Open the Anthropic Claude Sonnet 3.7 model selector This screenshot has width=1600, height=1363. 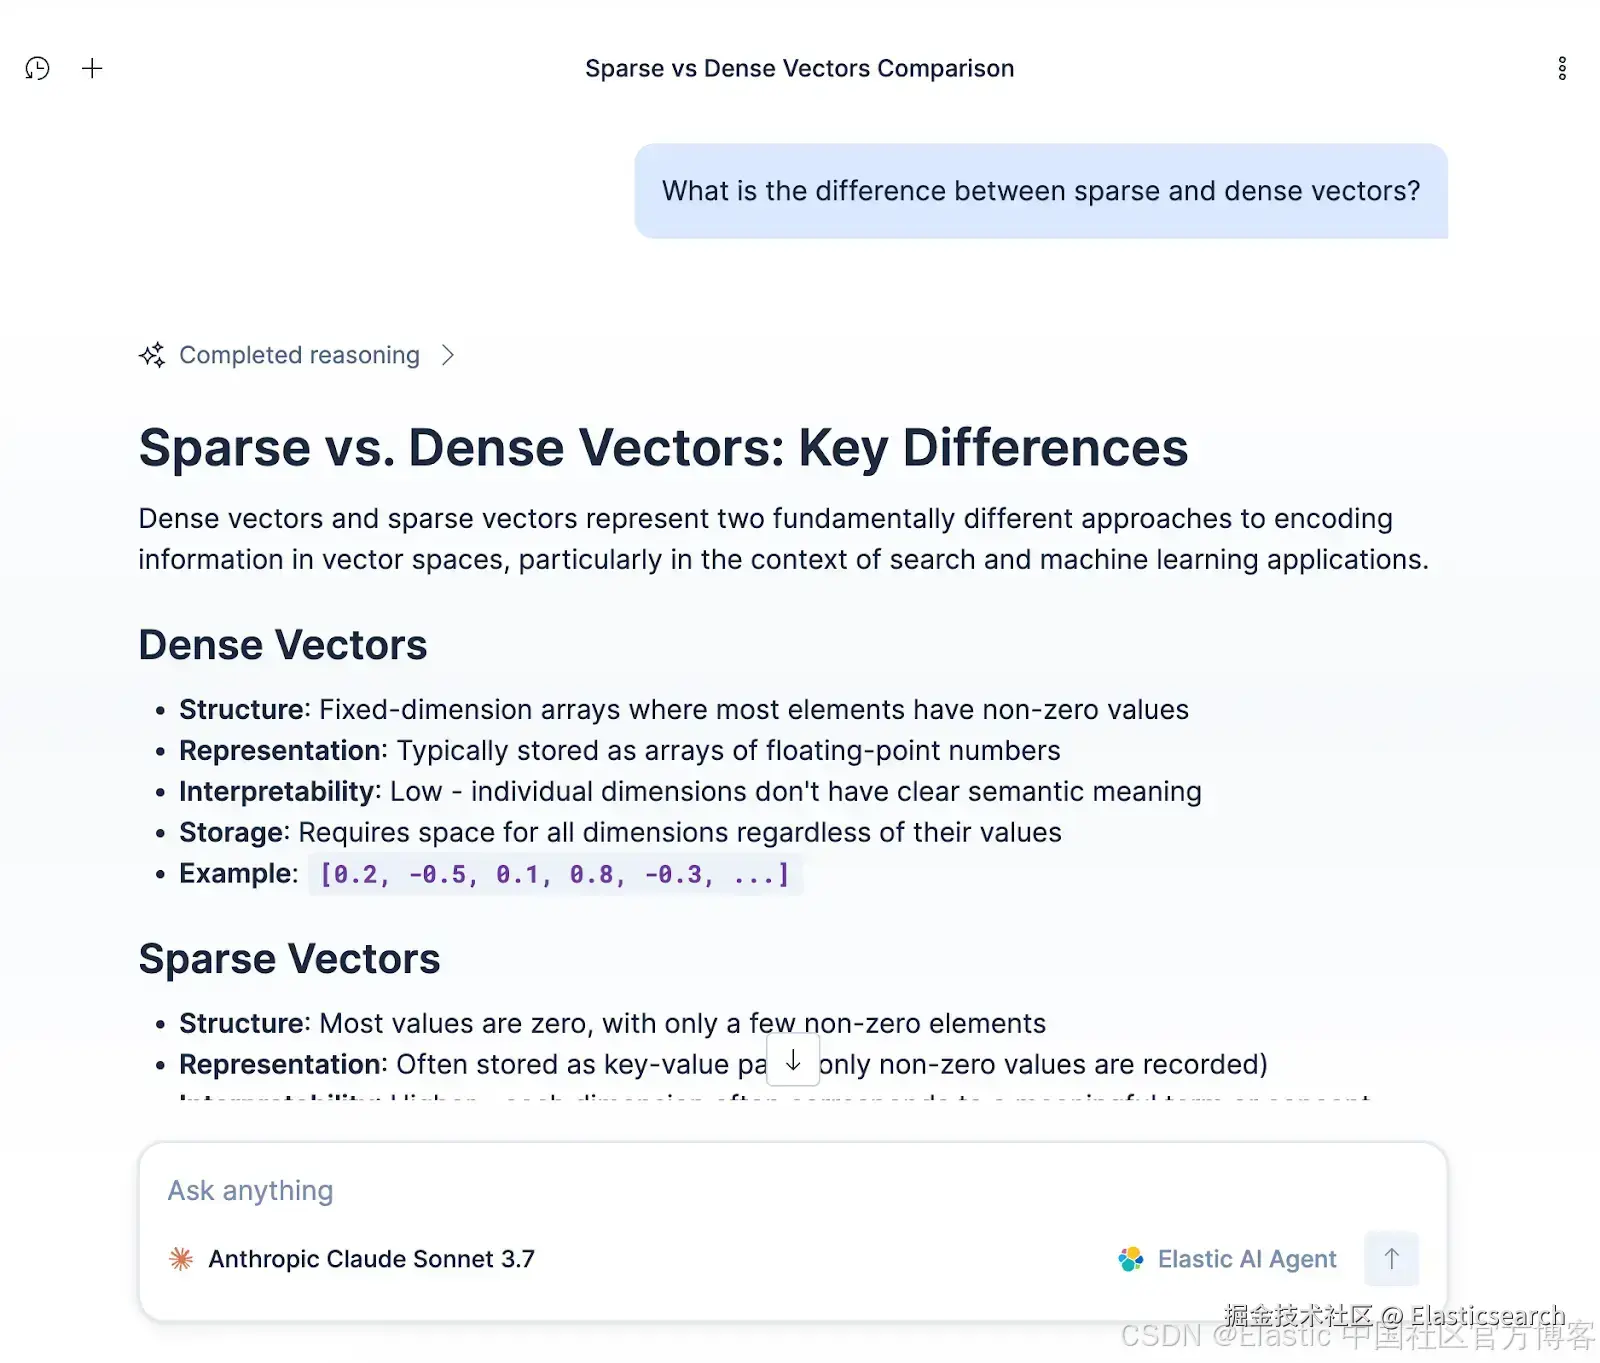371,1259
